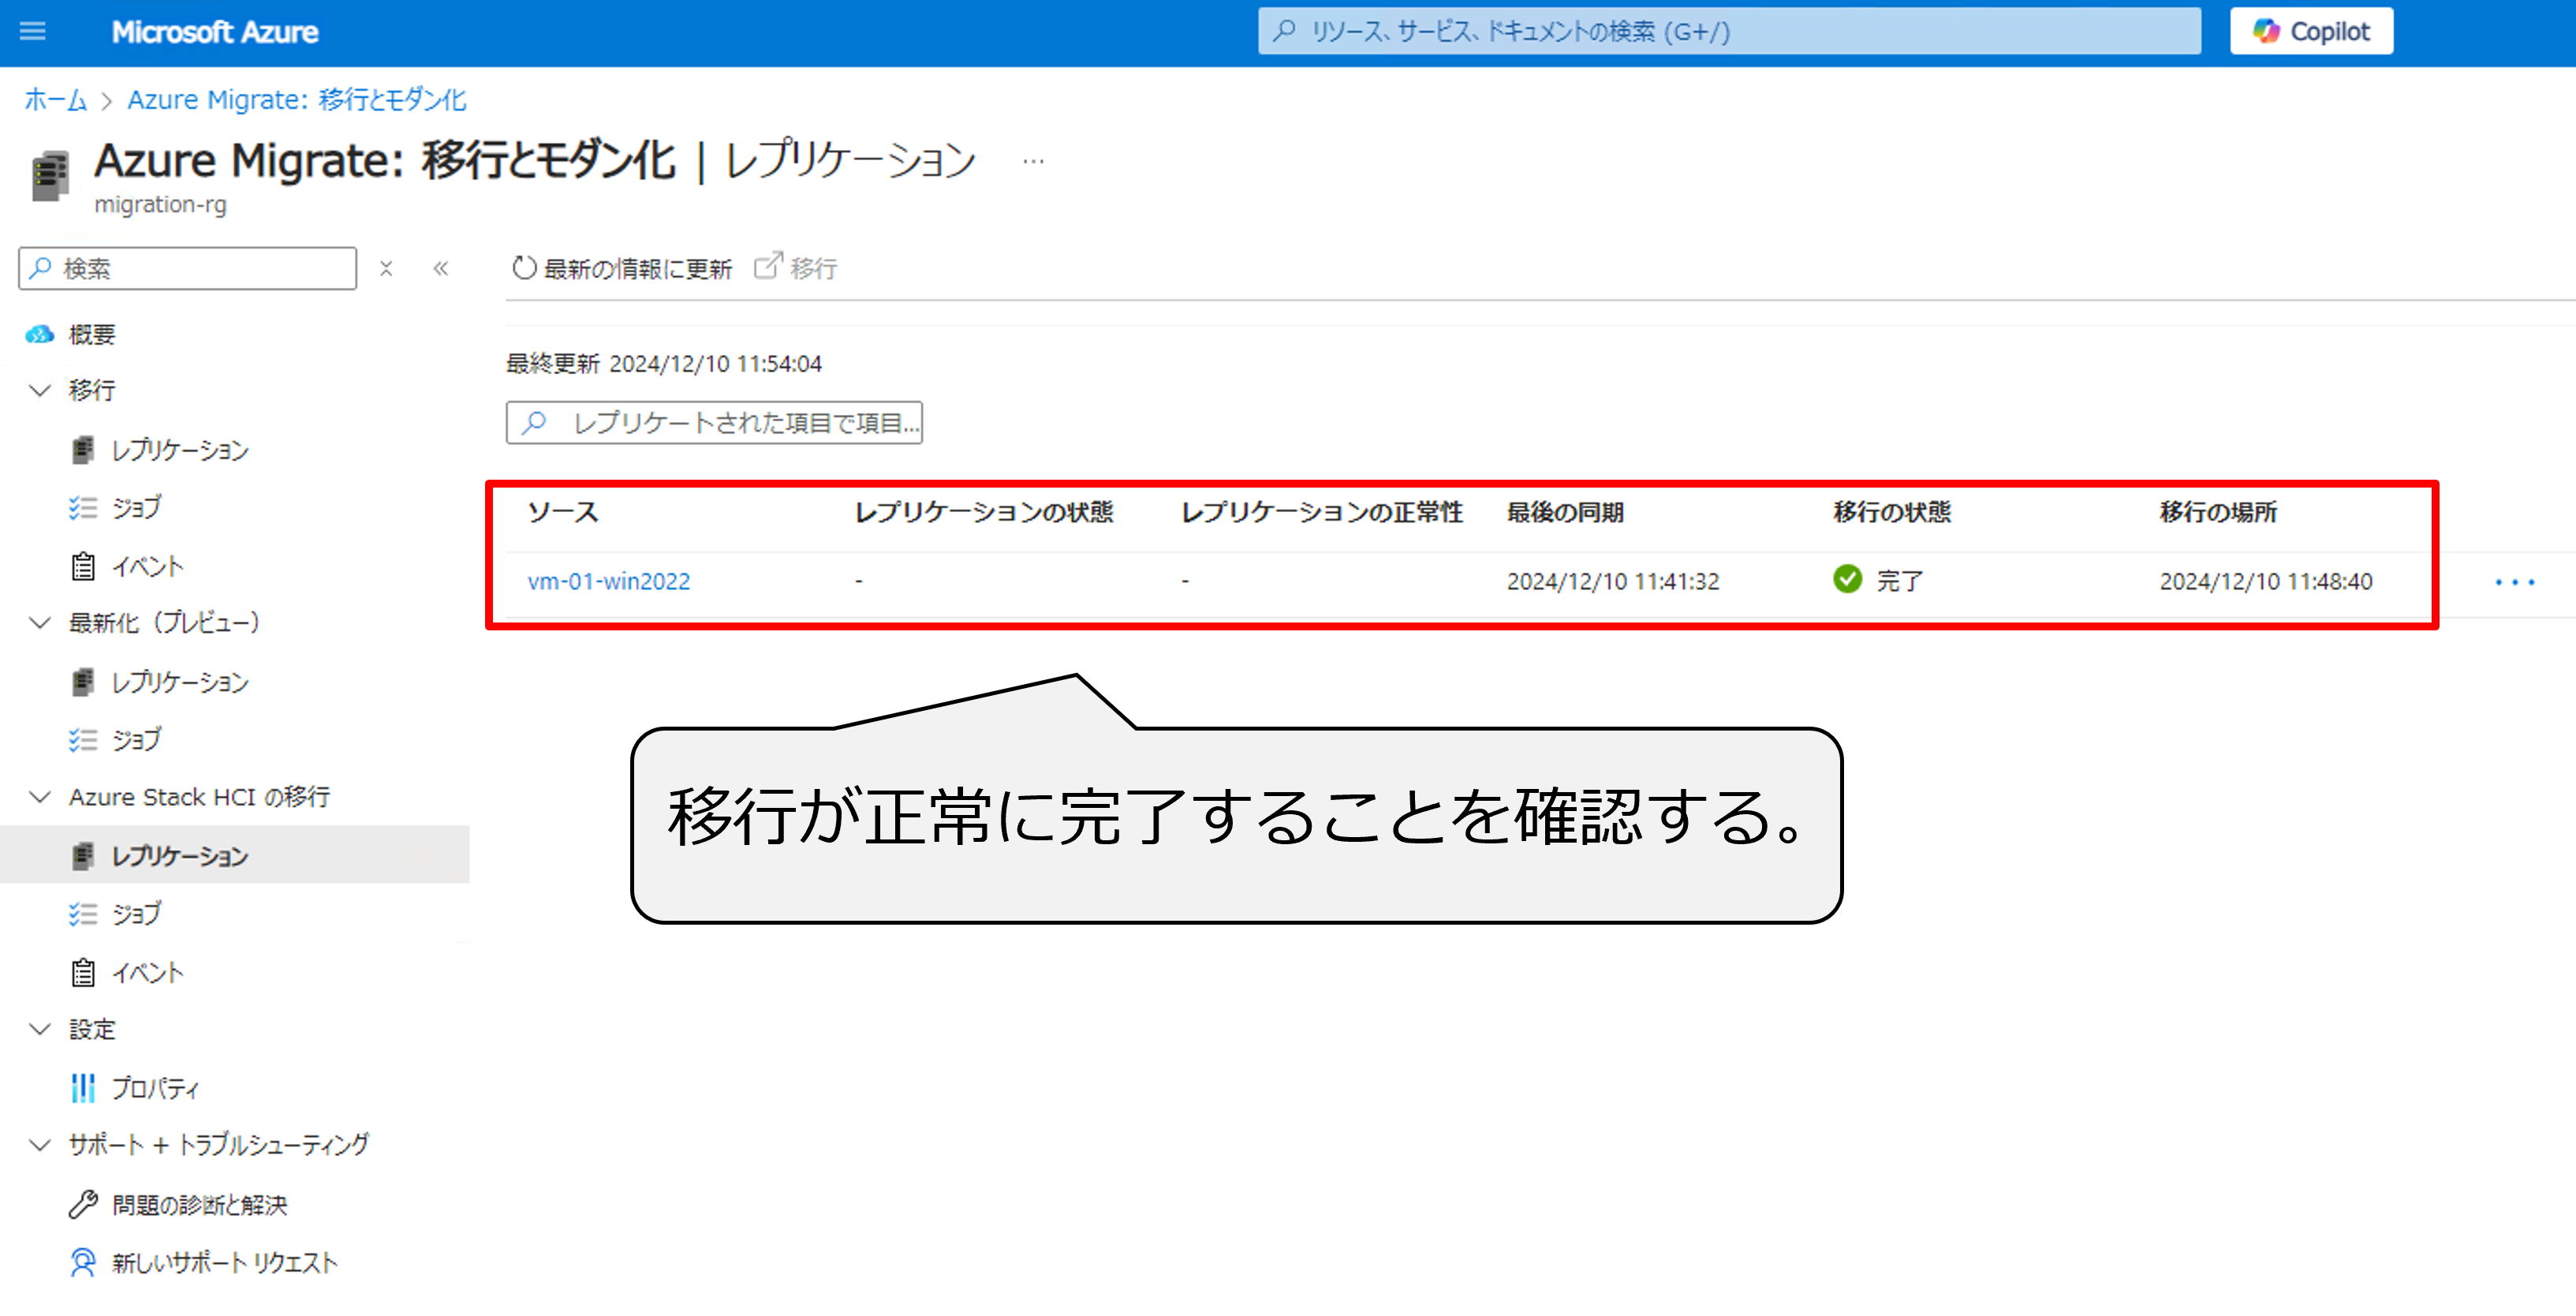Select イベント under the 移行 section
The width and height of the screenshot is (2576, 1316).
147,567
